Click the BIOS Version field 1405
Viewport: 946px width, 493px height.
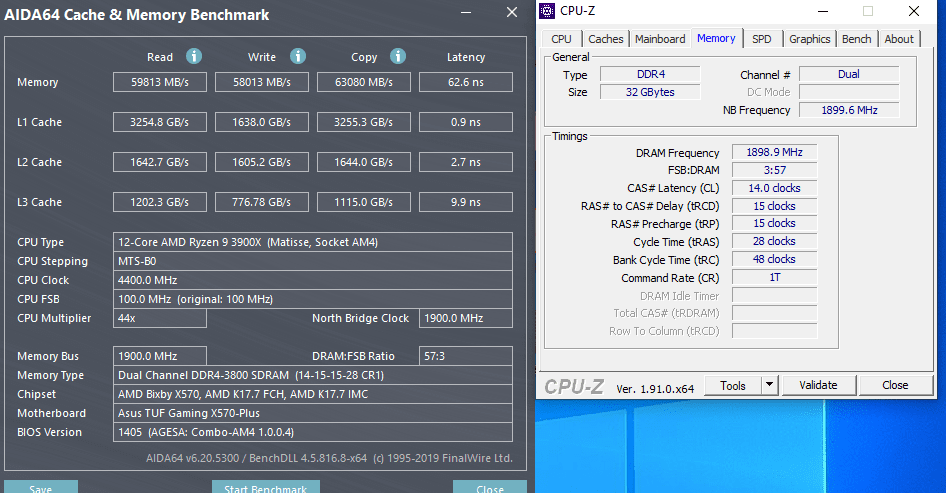313,432
